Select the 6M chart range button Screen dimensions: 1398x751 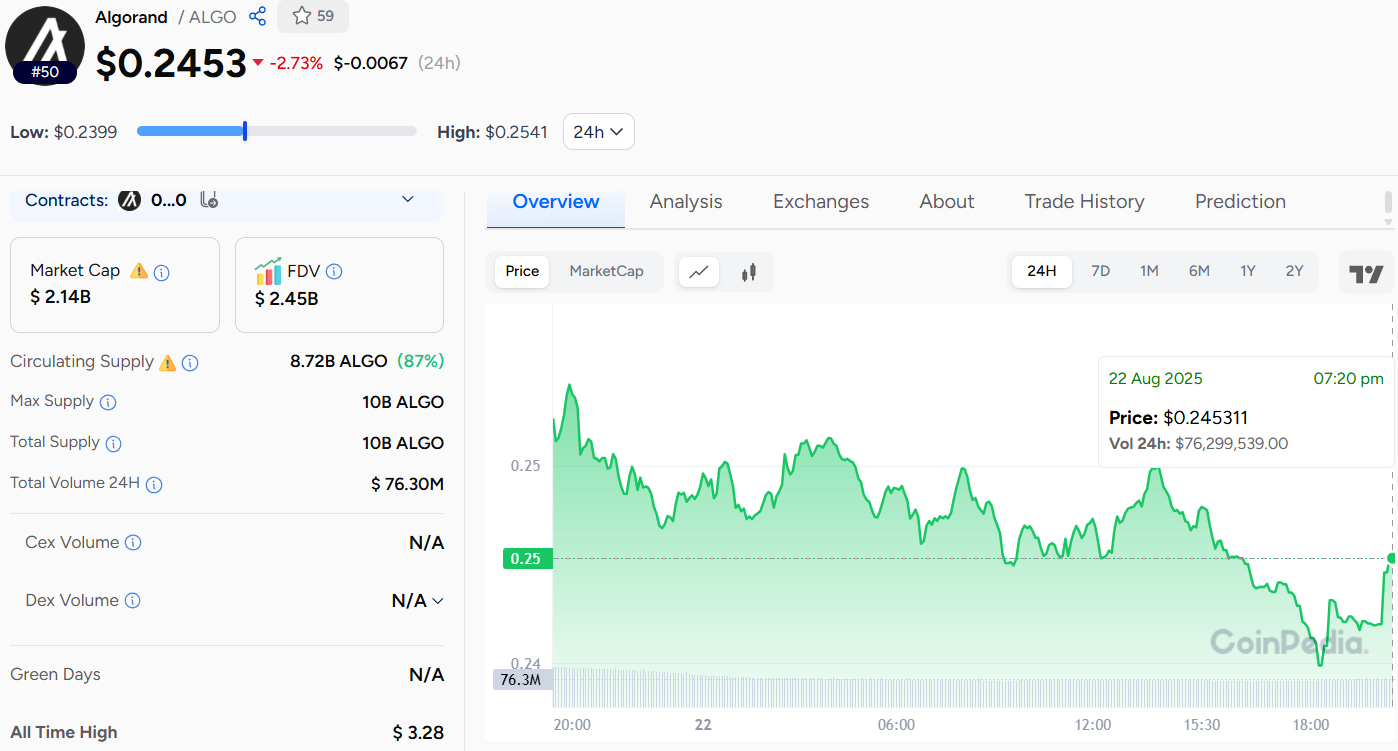coord(1199,271)
